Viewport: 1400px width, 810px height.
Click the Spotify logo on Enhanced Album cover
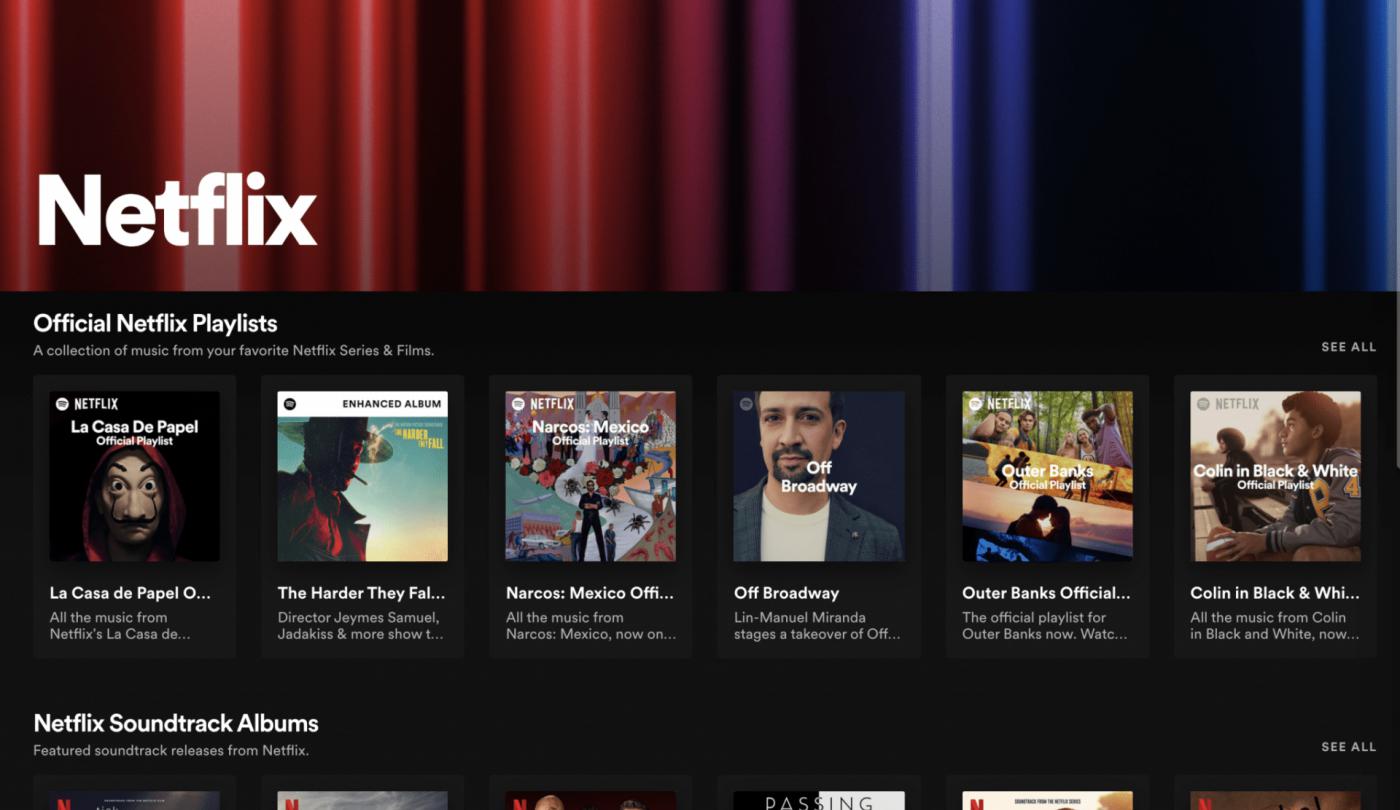(x=290, y=404)
